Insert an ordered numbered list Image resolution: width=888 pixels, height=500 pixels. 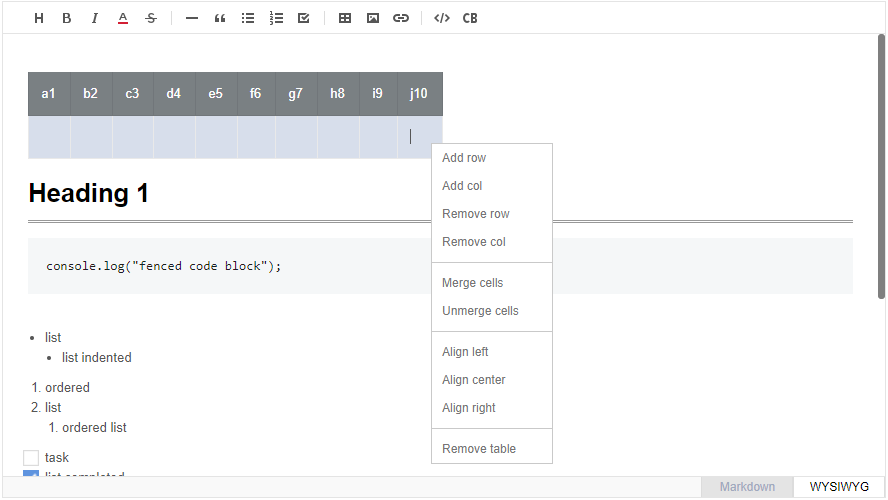276,18
